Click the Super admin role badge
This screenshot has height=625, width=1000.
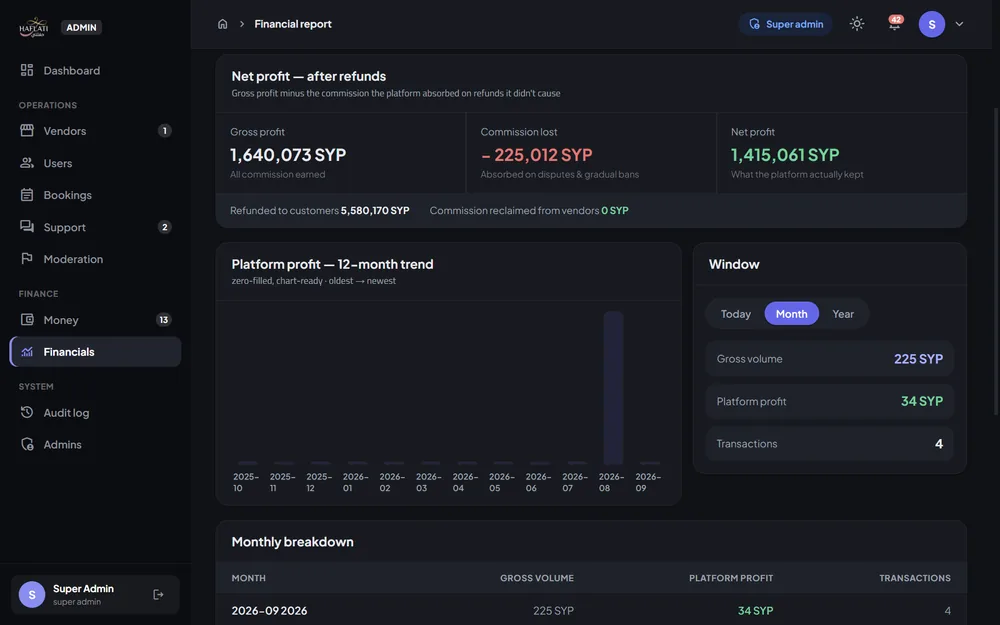pyautogui.click(x=786, y=24)
